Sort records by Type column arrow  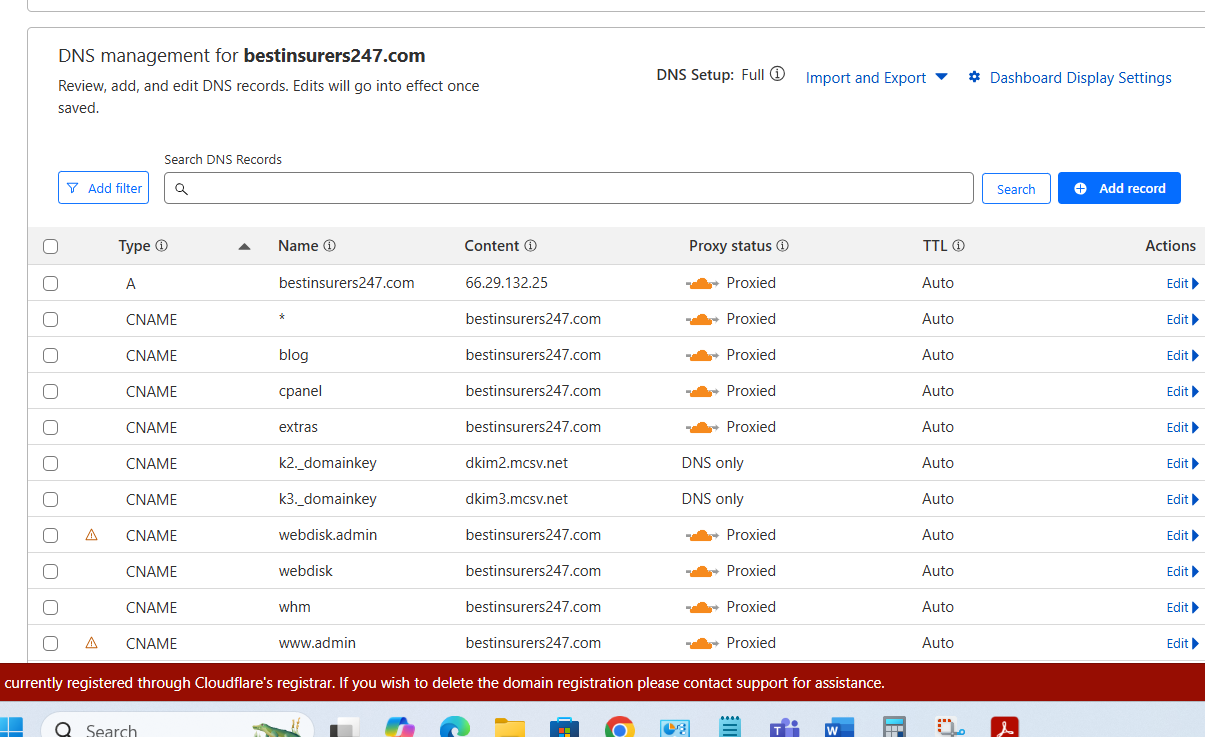pos(244,246)
